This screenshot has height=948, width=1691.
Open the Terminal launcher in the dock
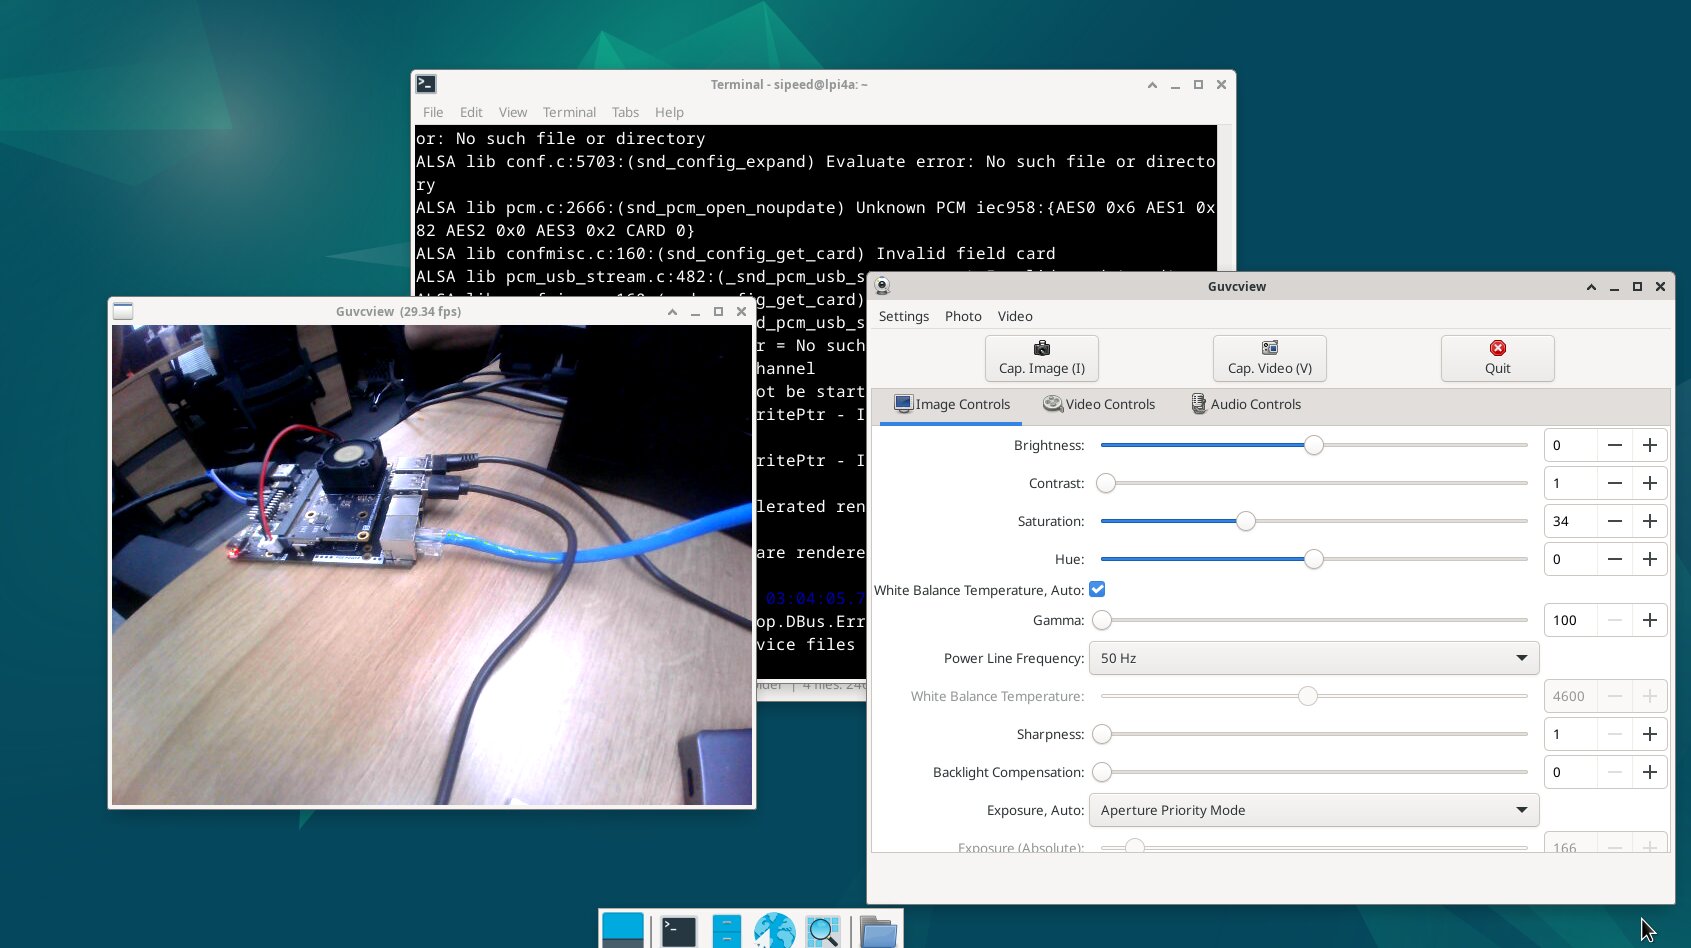[679, 931]
